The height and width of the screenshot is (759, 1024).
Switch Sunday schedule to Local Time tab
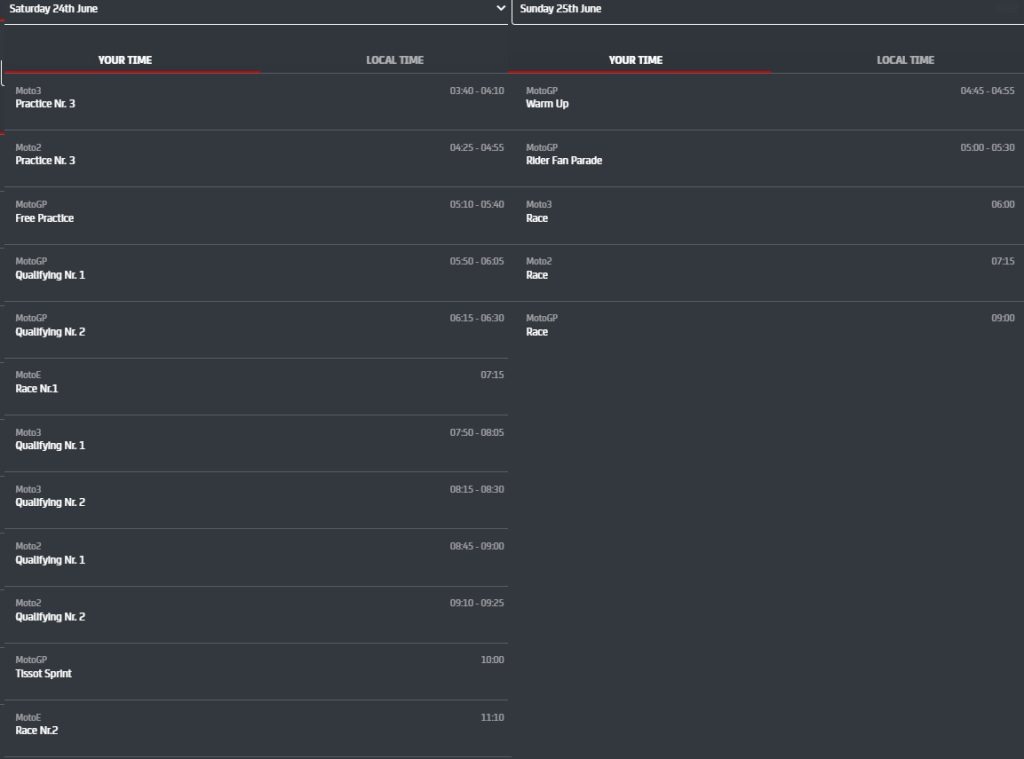pyautogui.click(x=905, y=60)
